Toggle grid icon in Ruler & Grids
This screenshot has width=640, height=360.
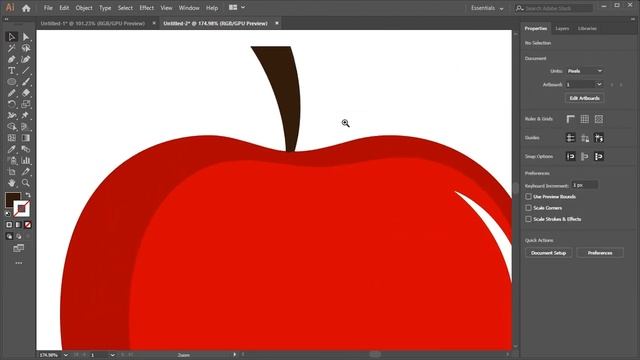coord(584,119)
